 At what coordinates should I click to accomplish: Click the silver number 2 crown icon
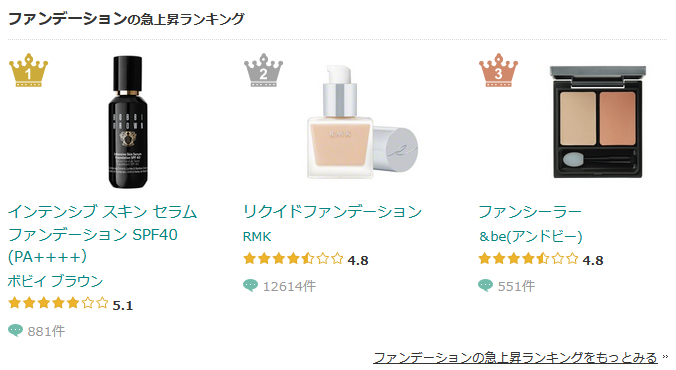click(x=263, y=70)
